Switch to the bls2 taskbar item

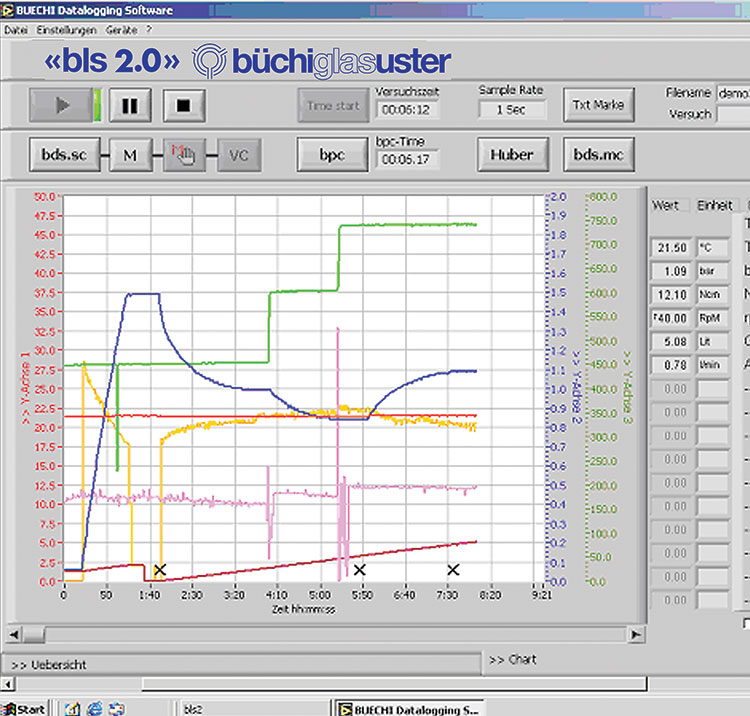click(x=254, y=709)
